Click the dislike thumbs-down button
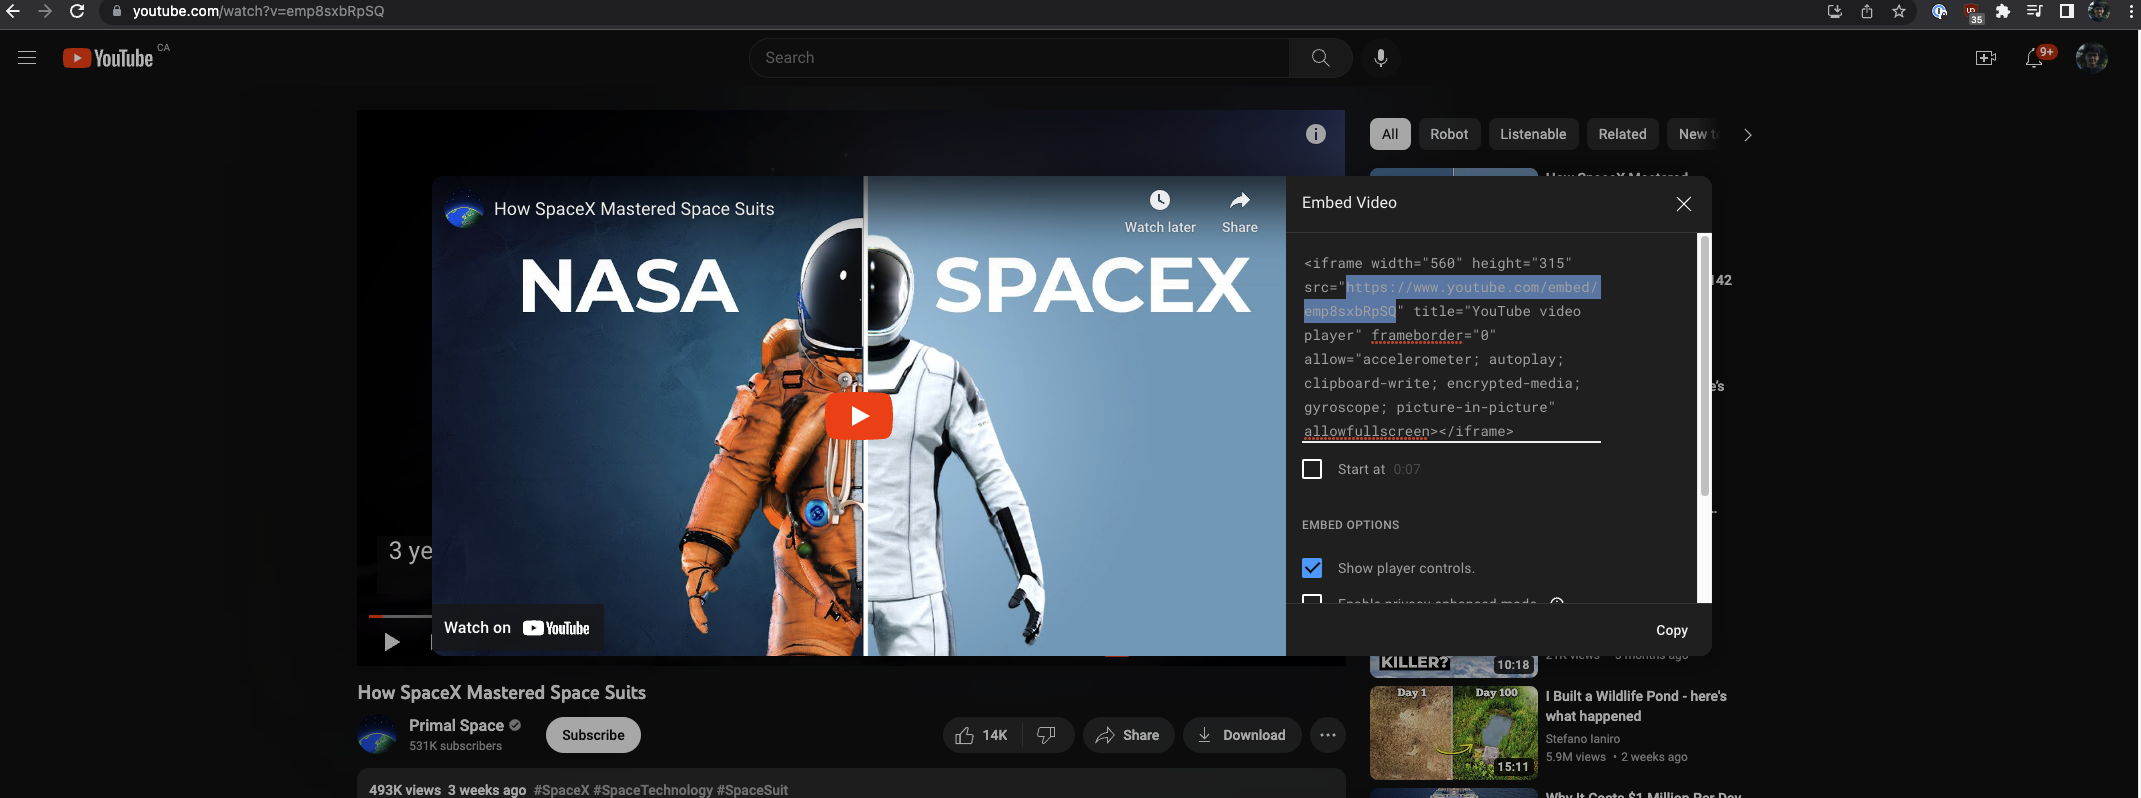This screenshot has height=798, width=2141. click(1047, 735)
